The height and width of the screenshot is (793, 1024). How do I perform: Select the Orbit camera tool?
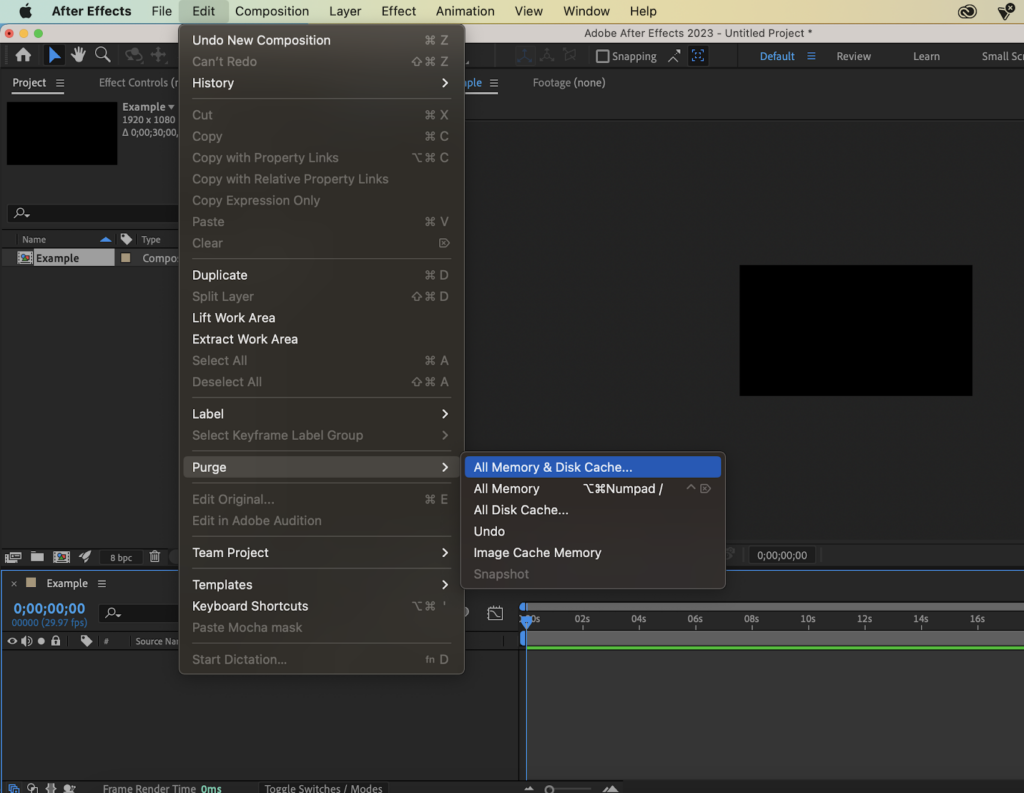[133, 56]
